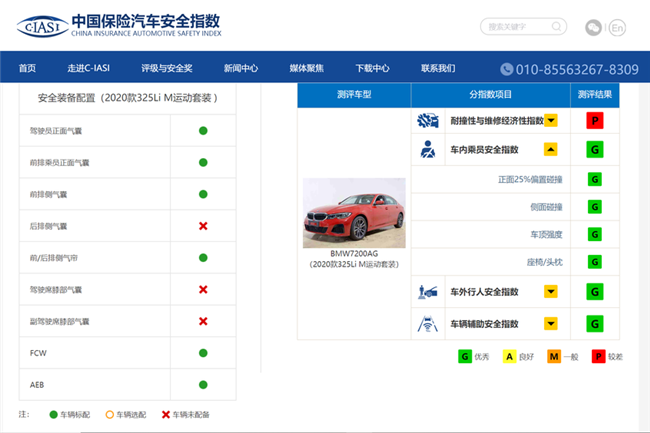Open the WeChat icon
The width and height of the screenshot is (650, 433).
click(593, 28)
